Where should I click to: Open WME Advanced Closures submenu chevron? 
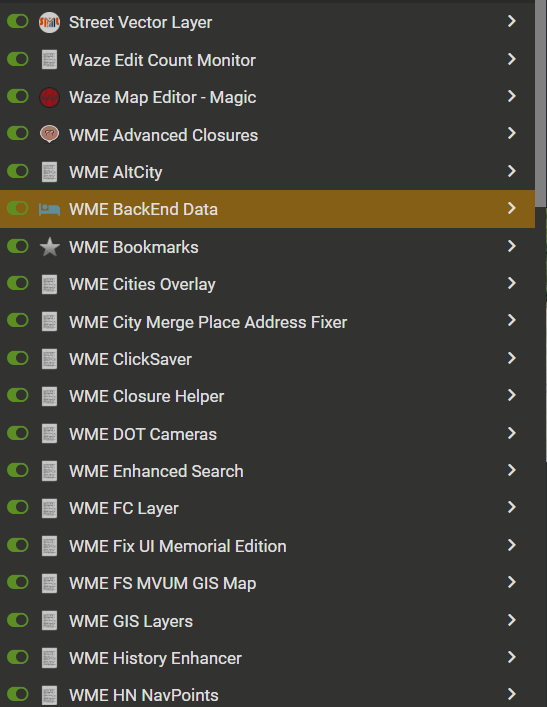[511, 133]
